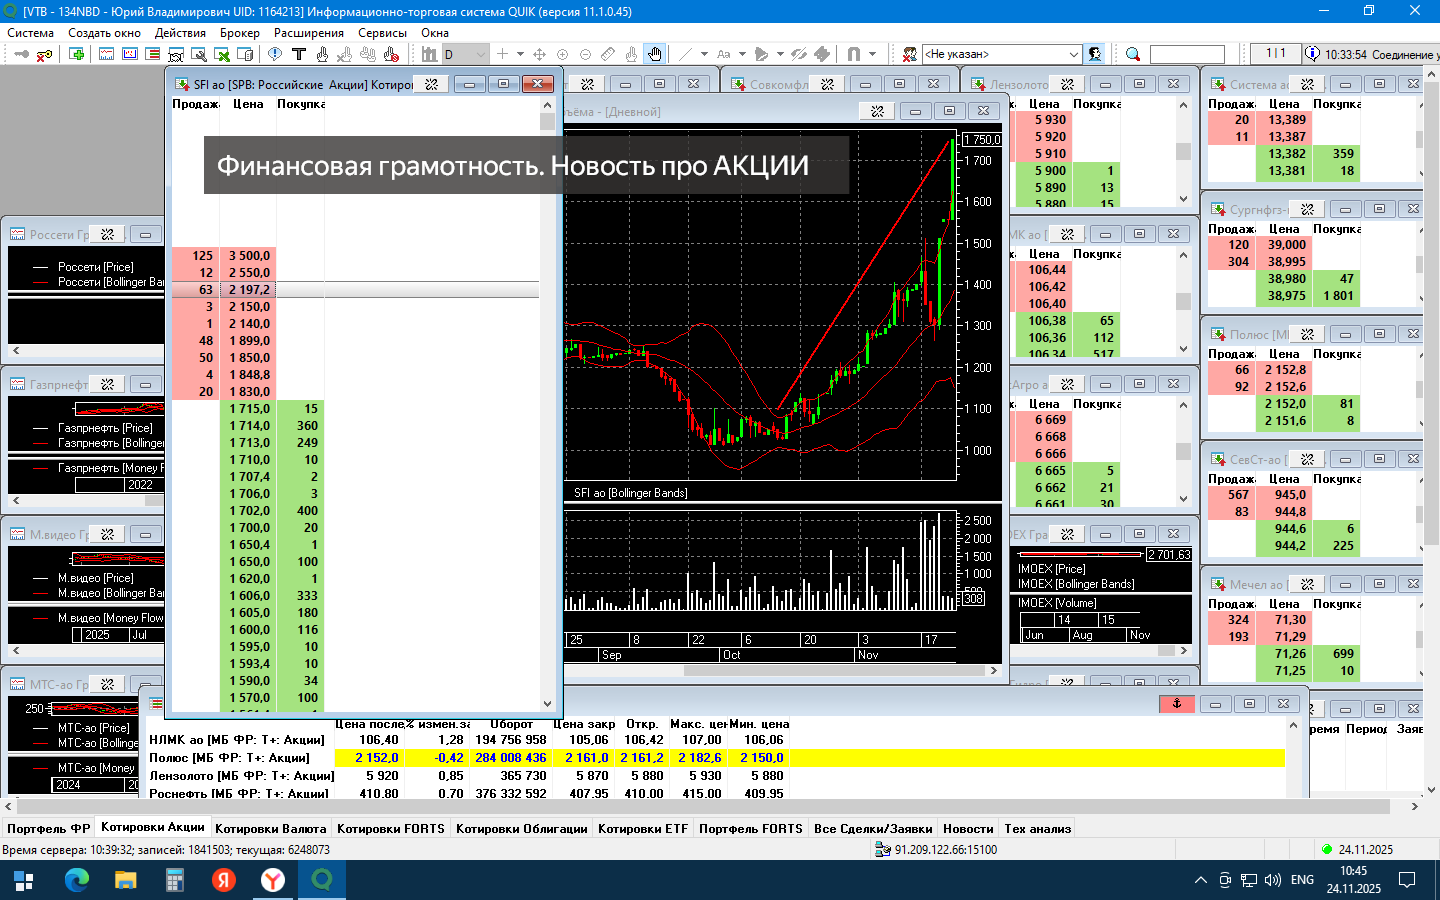Switch to the Котировки FORTS tab
Image resolution: width=1440 pixels, height=900 pixels.
(390, 828)
